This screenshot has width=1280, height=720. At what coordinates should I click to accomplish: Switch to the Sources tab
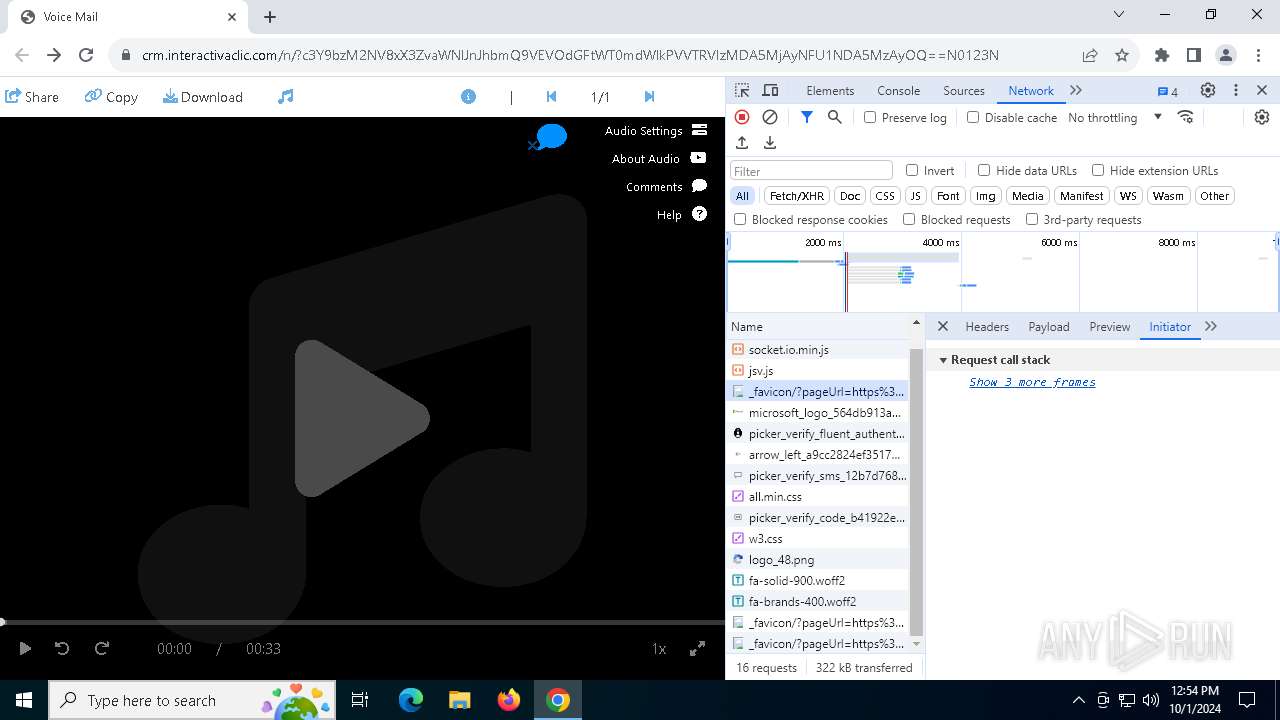[964, 90]
